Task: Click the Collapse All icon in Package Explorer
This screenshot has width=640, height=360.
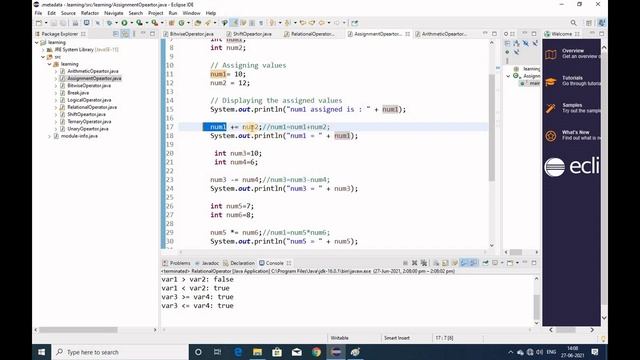Action: click(116, 34)
